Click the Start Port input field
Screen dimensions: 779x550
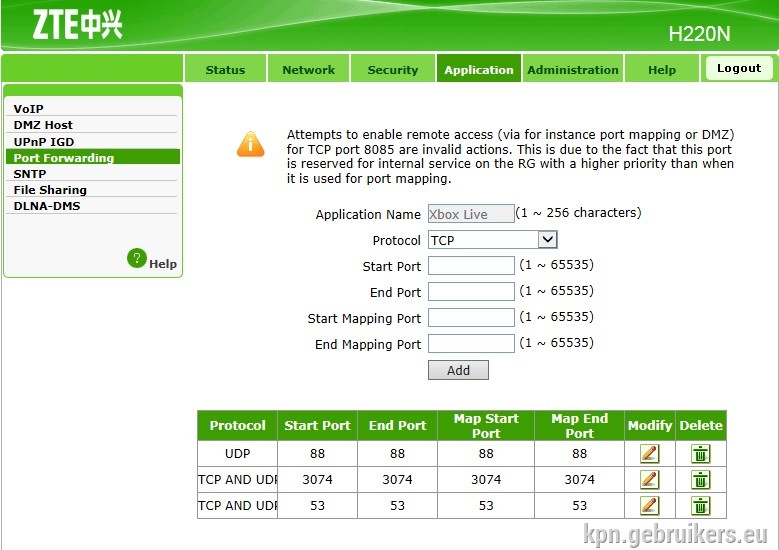coord(471,266)
